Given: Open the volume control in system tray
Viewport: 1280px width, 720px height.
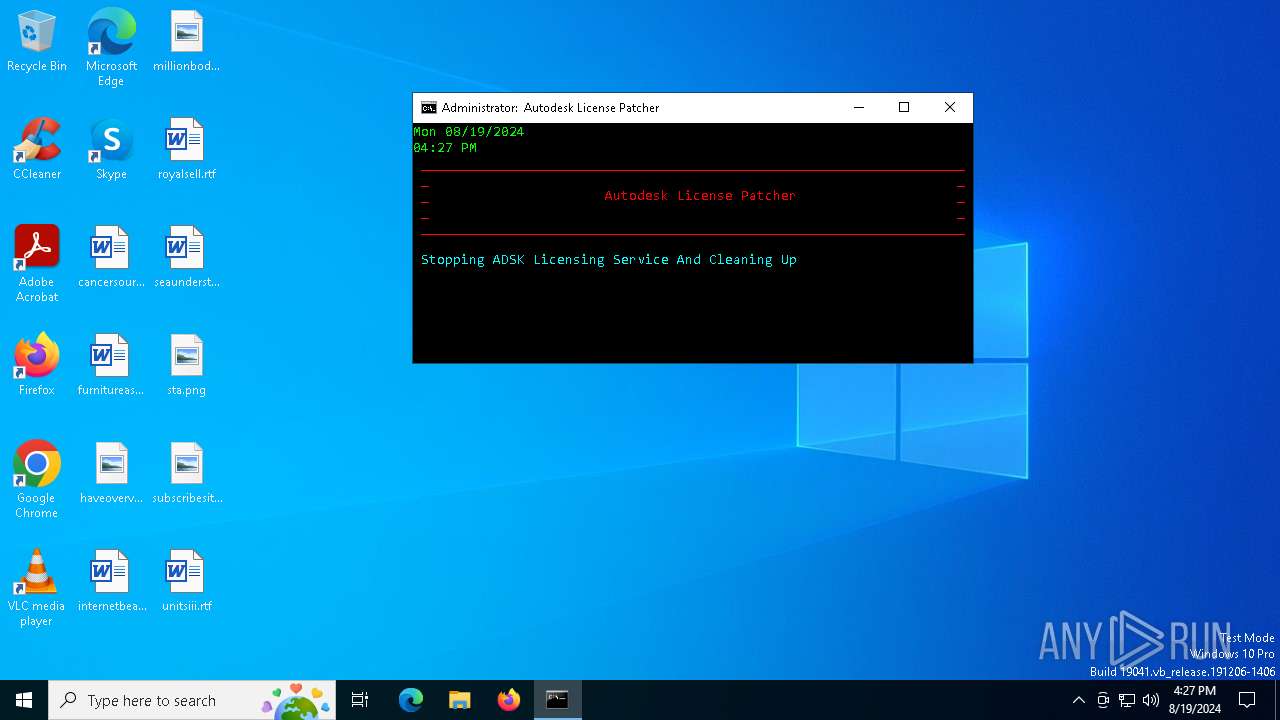Looking at the screenshot, I should [1151, 700].
